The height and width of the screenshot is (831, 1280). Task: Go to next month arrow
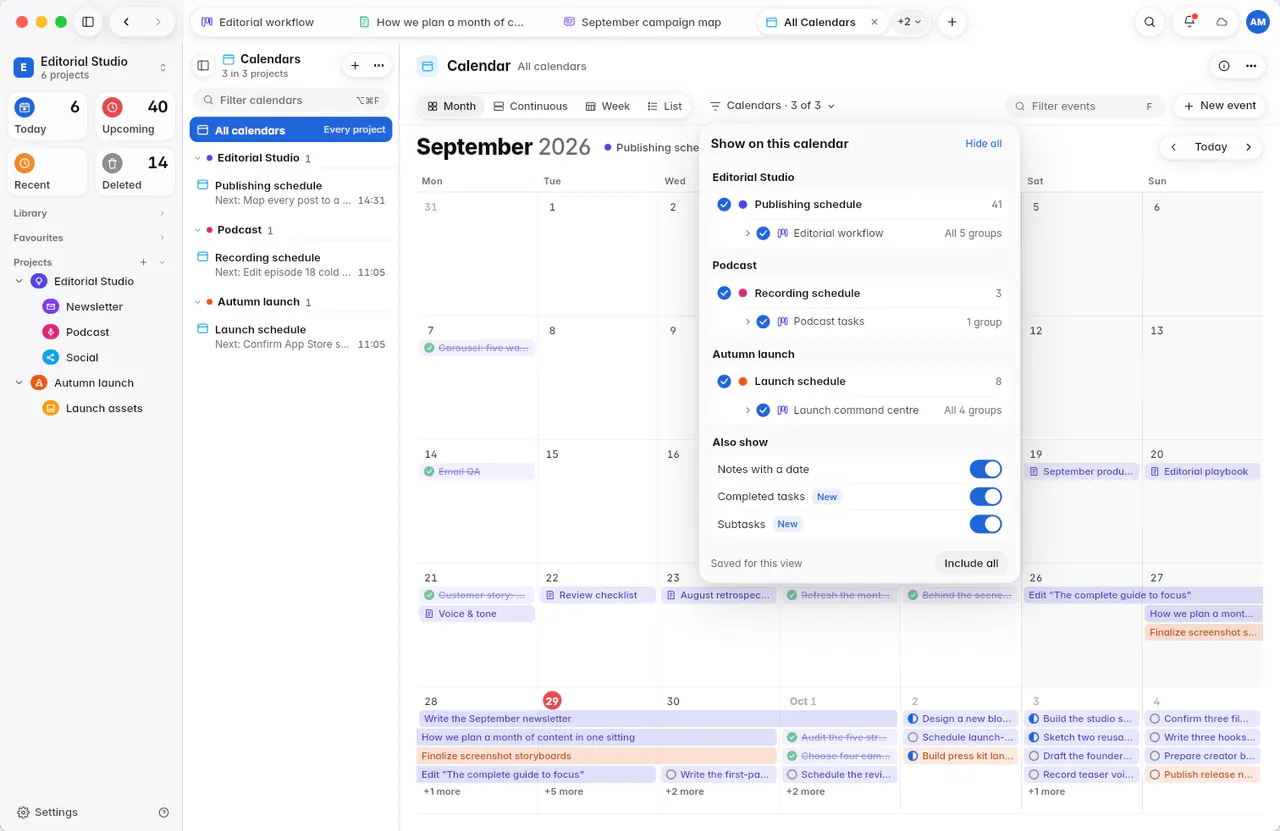pos(1248,147)
